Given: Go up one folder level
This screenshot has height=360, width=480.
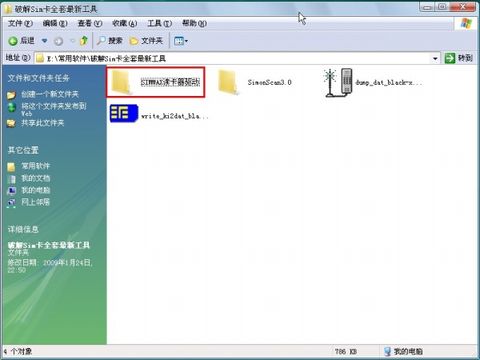Looking at the screenshot, I should 84,41.
